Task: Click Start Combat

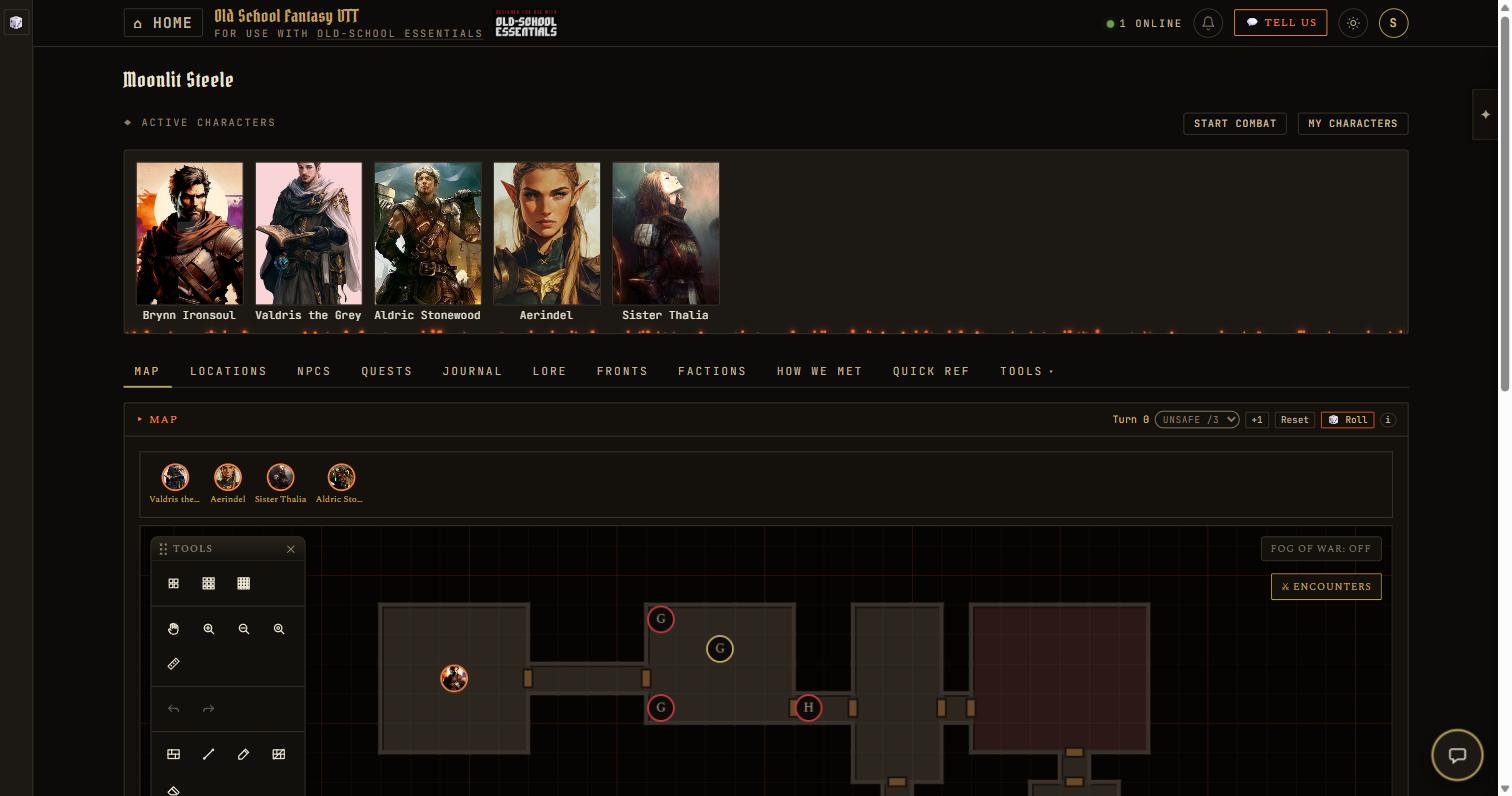Action: click(1235, 124)
